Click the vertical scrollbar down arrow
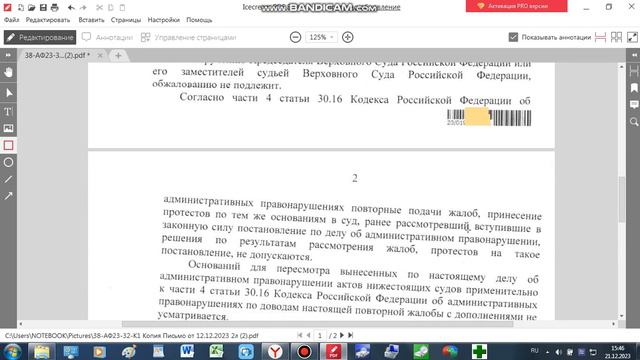The height and width of the screenshot is (360, 640). click(622, 316)
